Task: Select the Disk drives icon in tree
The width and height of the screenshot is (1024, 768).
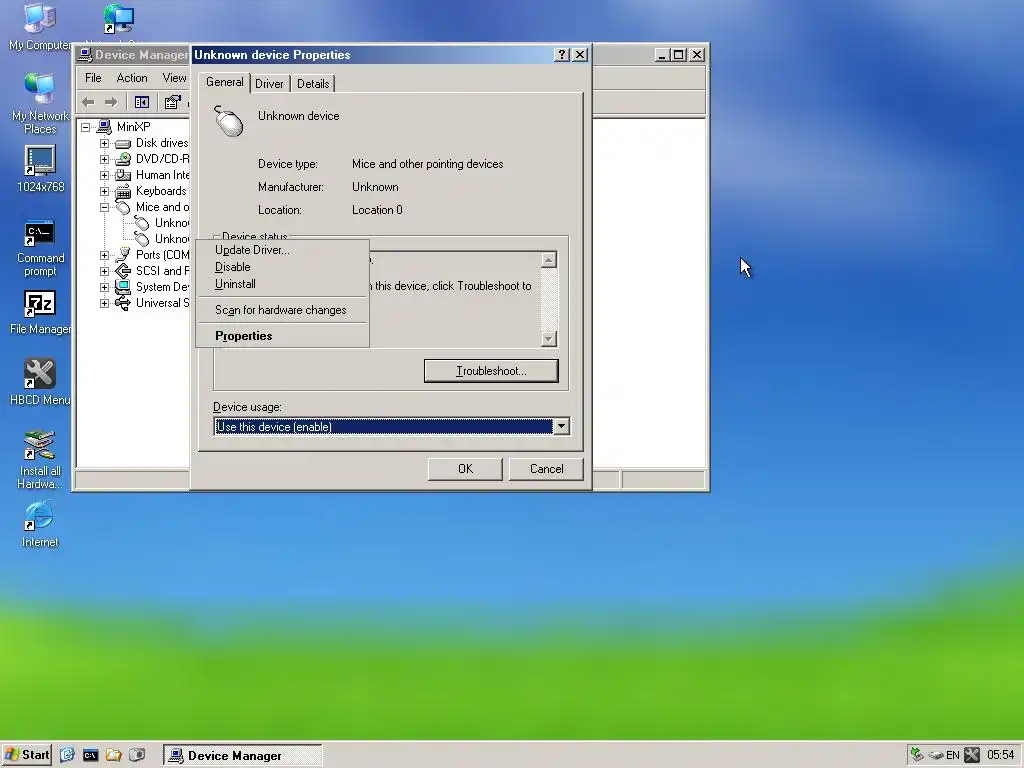Action: click(123, 143)
